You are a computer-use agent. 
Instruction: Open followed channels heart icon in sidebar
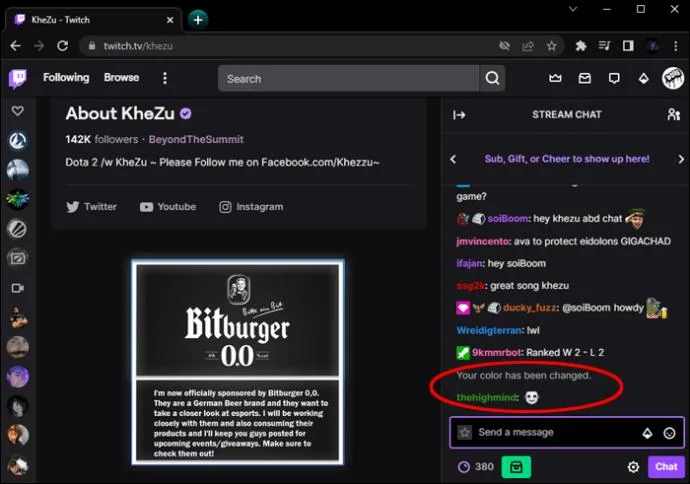coord(18,111)
